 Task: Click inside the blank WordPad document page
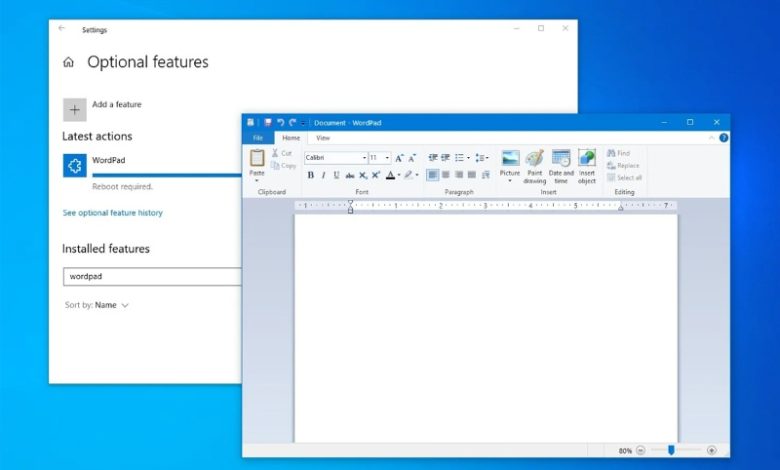(486, 328)
